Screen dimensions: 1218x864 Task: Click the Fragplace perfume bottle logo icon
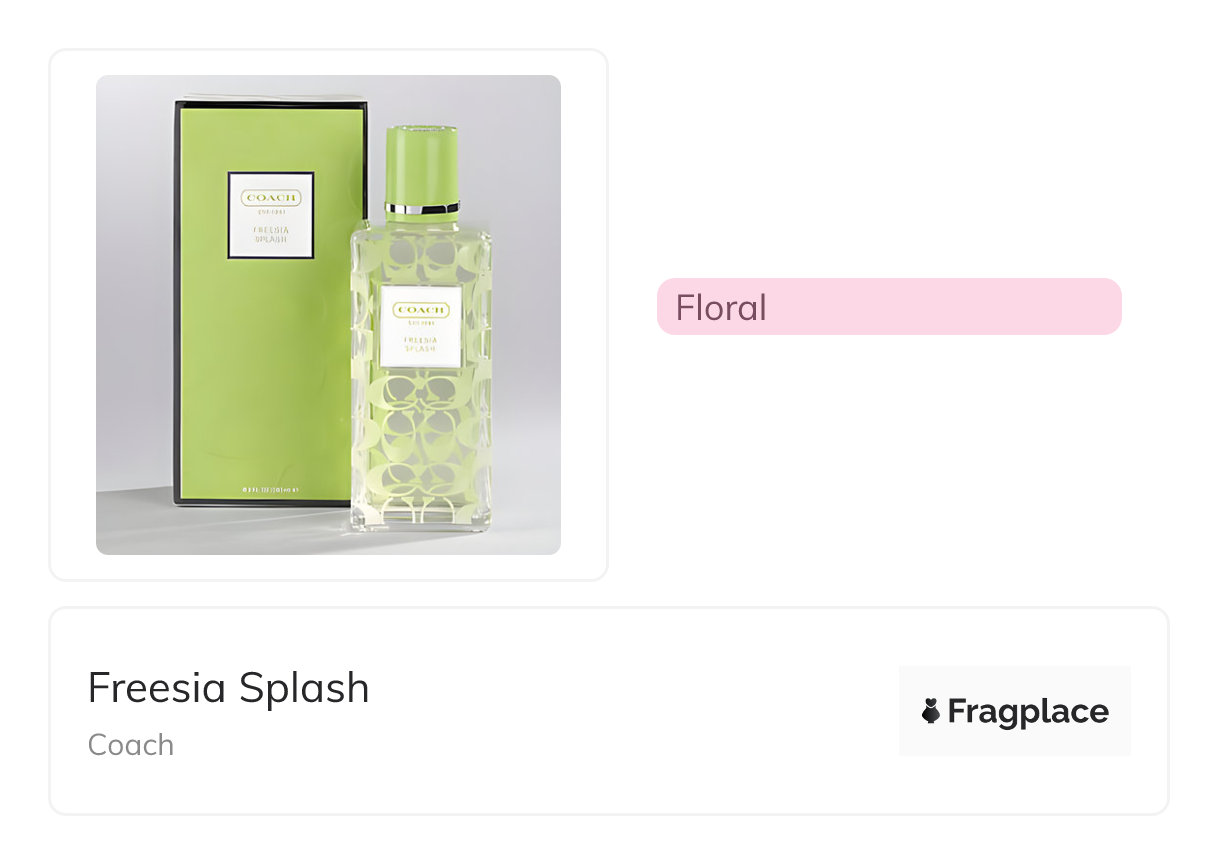pos(931,711)
